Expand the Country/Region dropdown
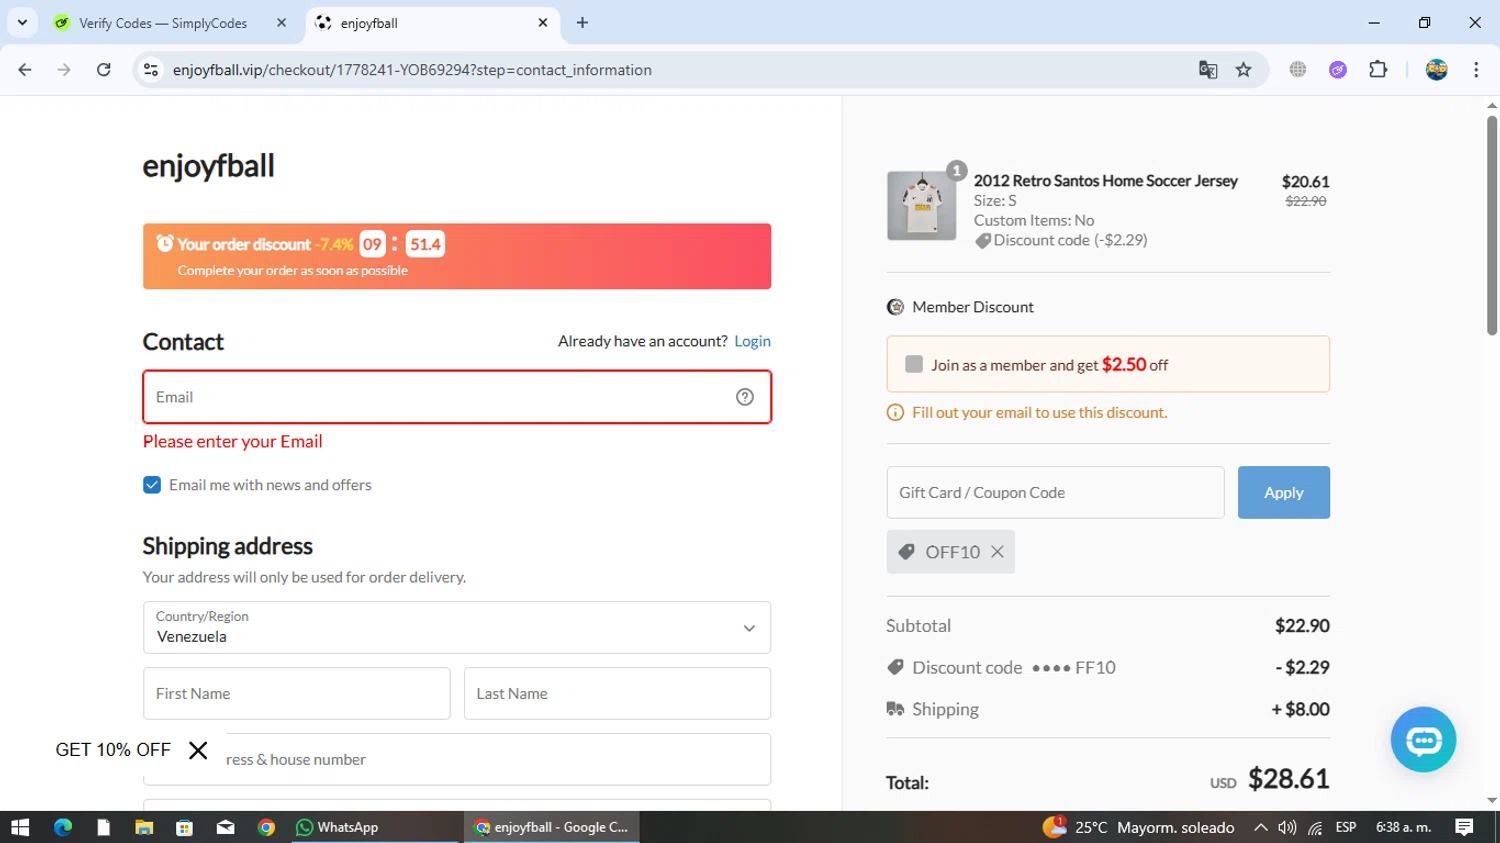Viewport: 1500px width, 843px height. coord(457,628)
